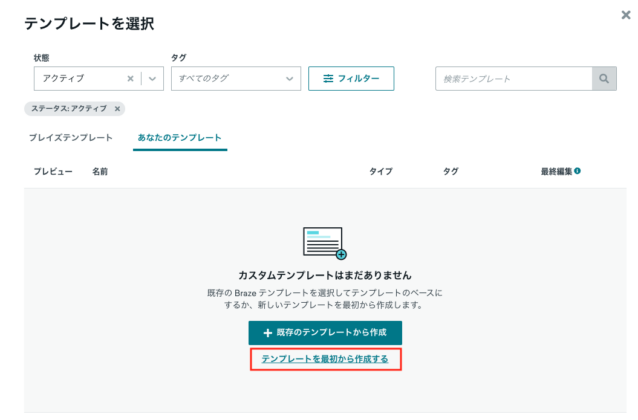
Task: Close the テンプレートを選択 dialog
Action: click(x=625, y=15)
